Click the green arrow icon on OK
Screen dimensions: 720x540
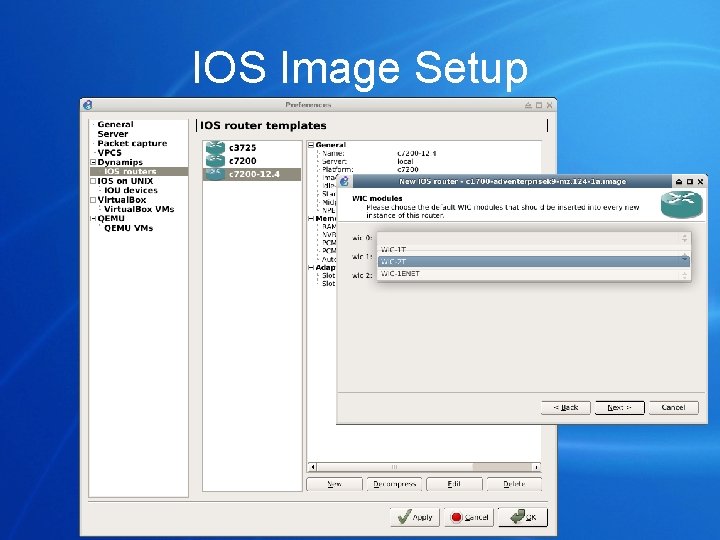point(518,517)
